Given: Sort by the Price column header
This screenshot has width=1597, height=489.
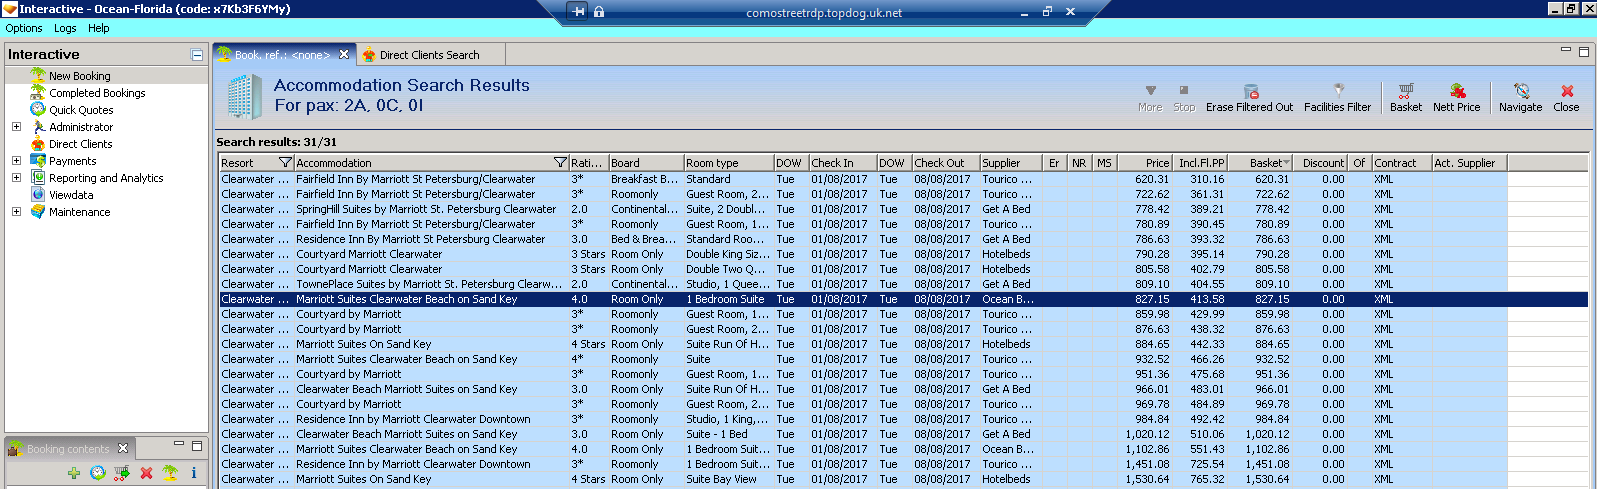Looking at the screenshot, I should tap(1145, 162).
